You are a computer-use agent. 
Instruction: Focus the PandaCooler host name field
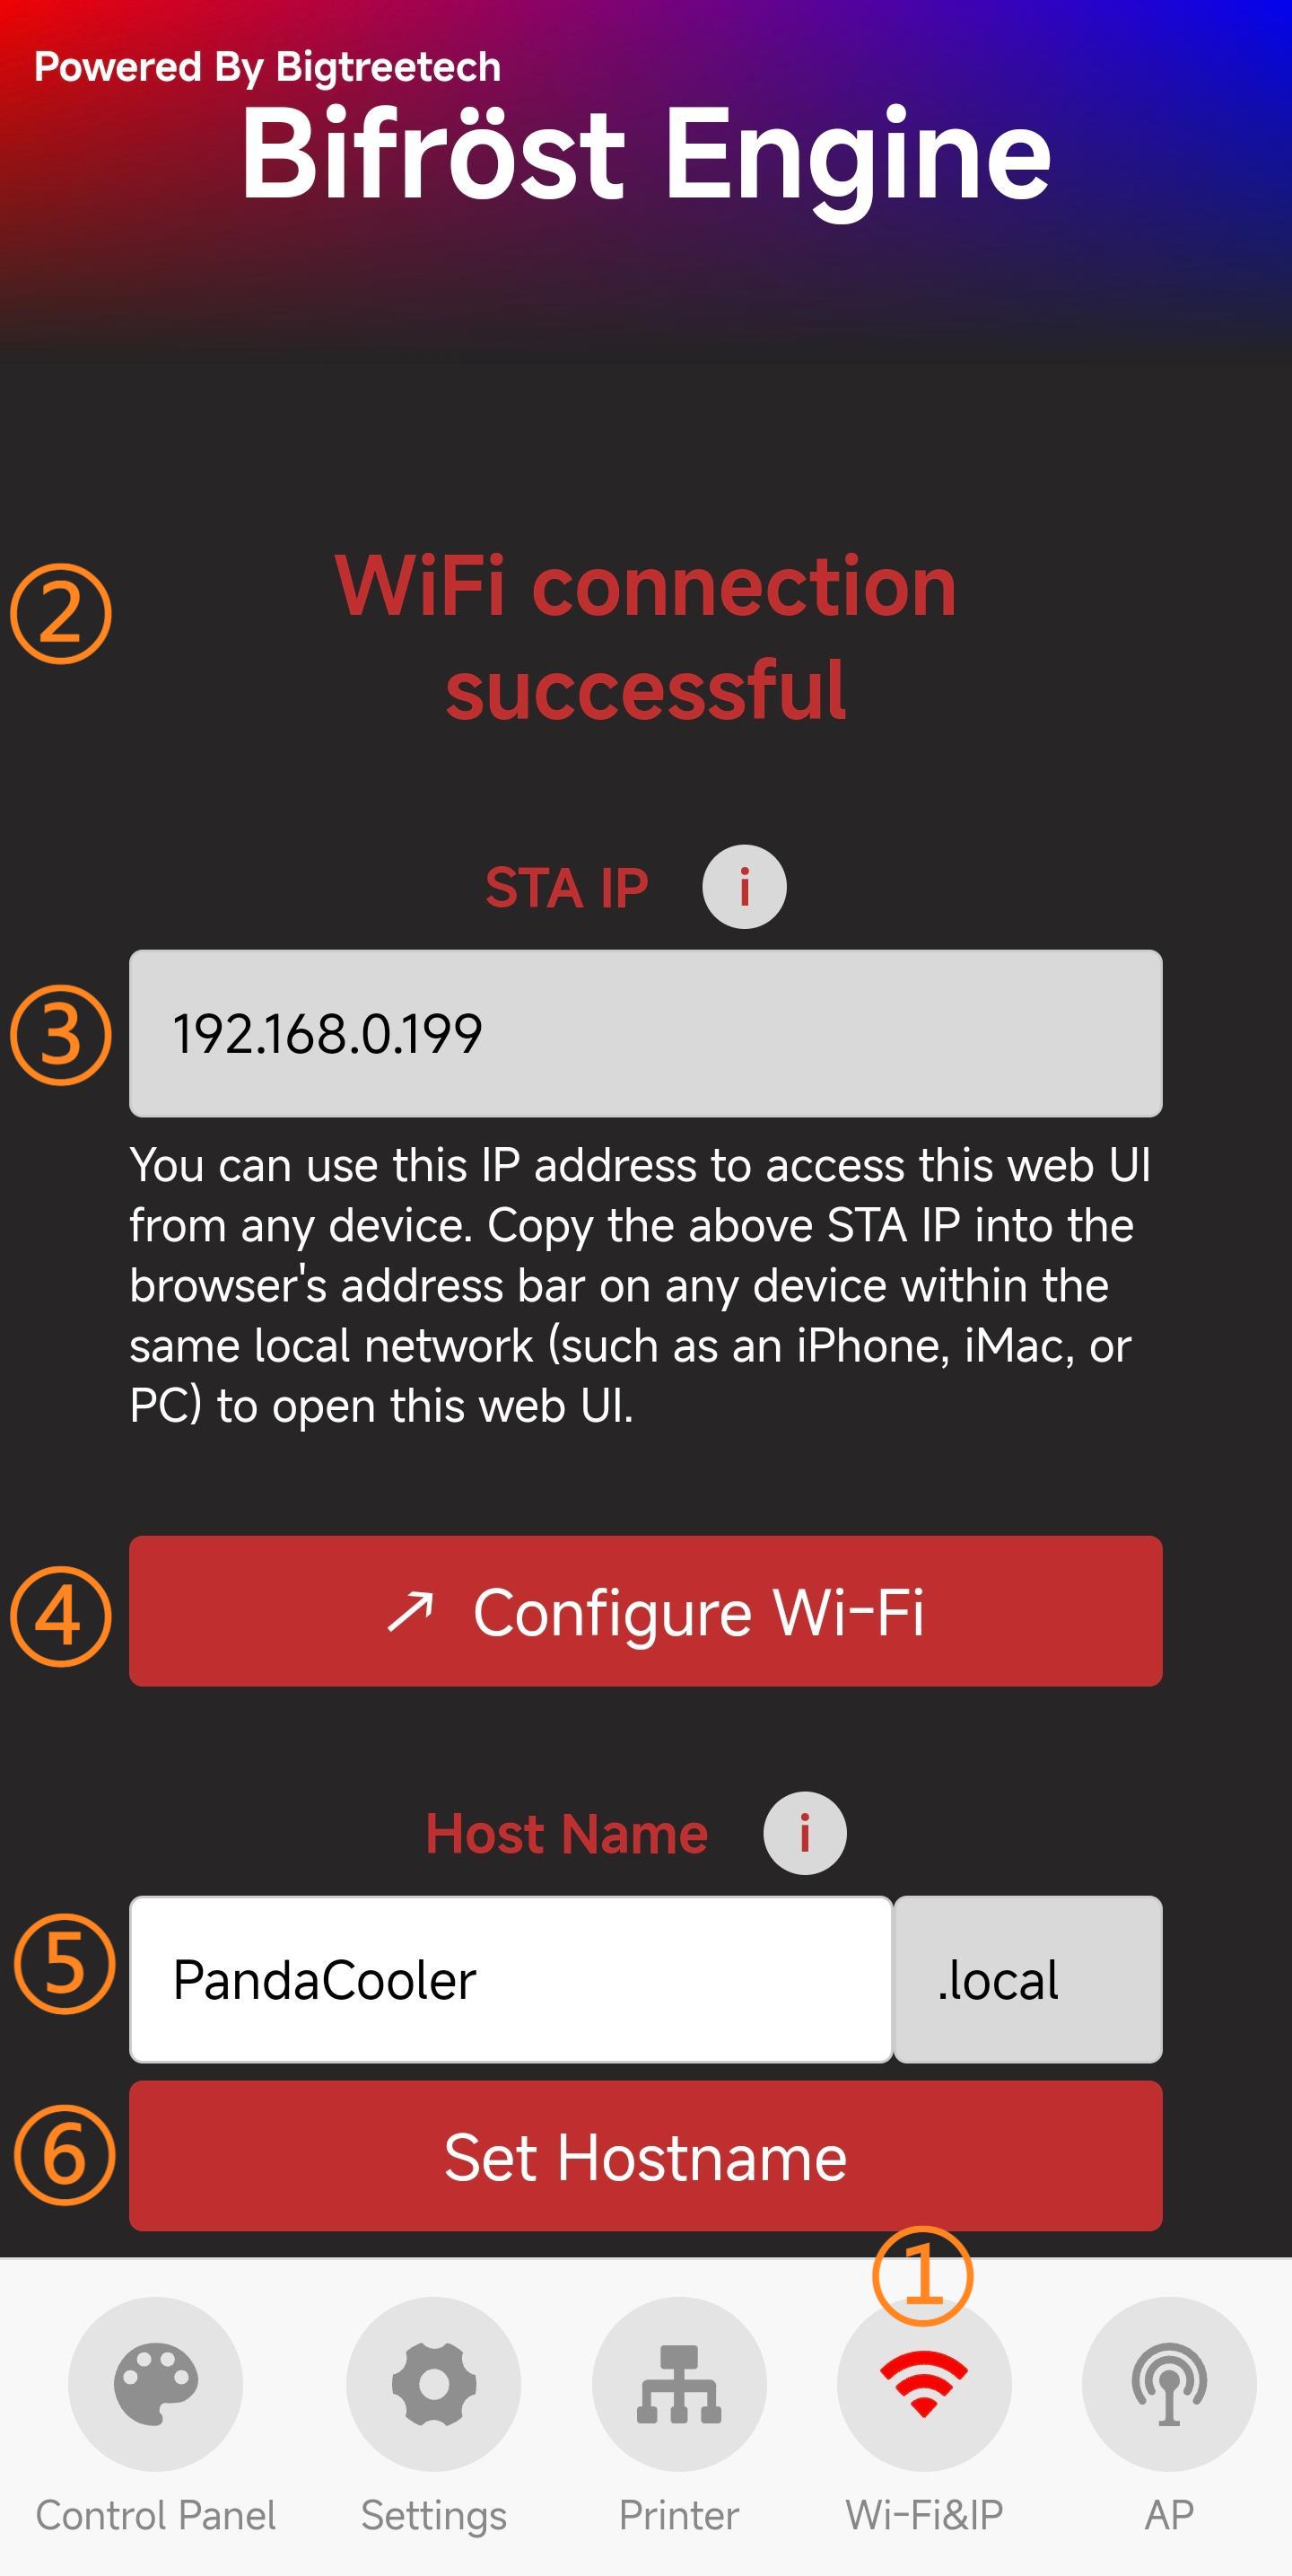point(511,1979)
